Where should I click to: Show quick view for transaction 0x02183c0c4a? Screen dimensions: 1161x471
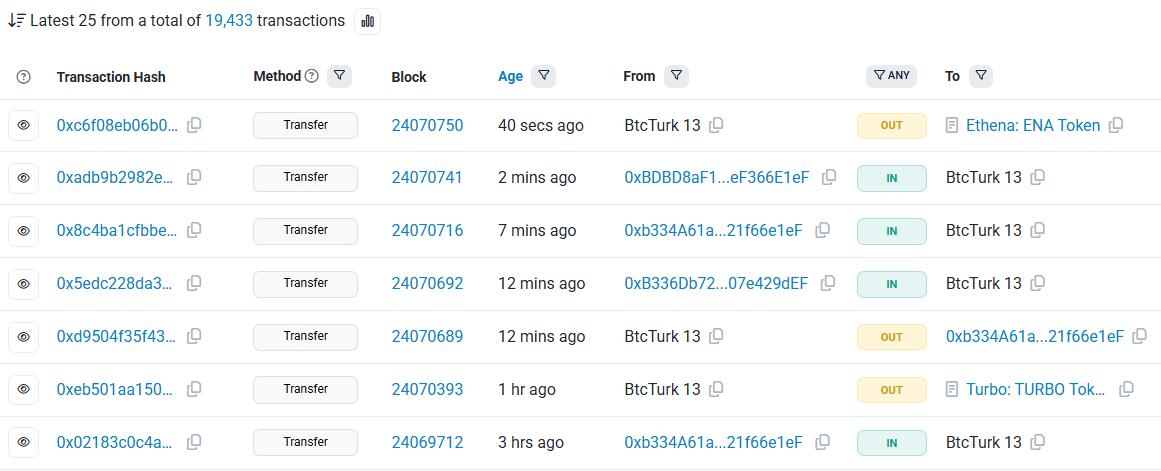coord(24,442)
